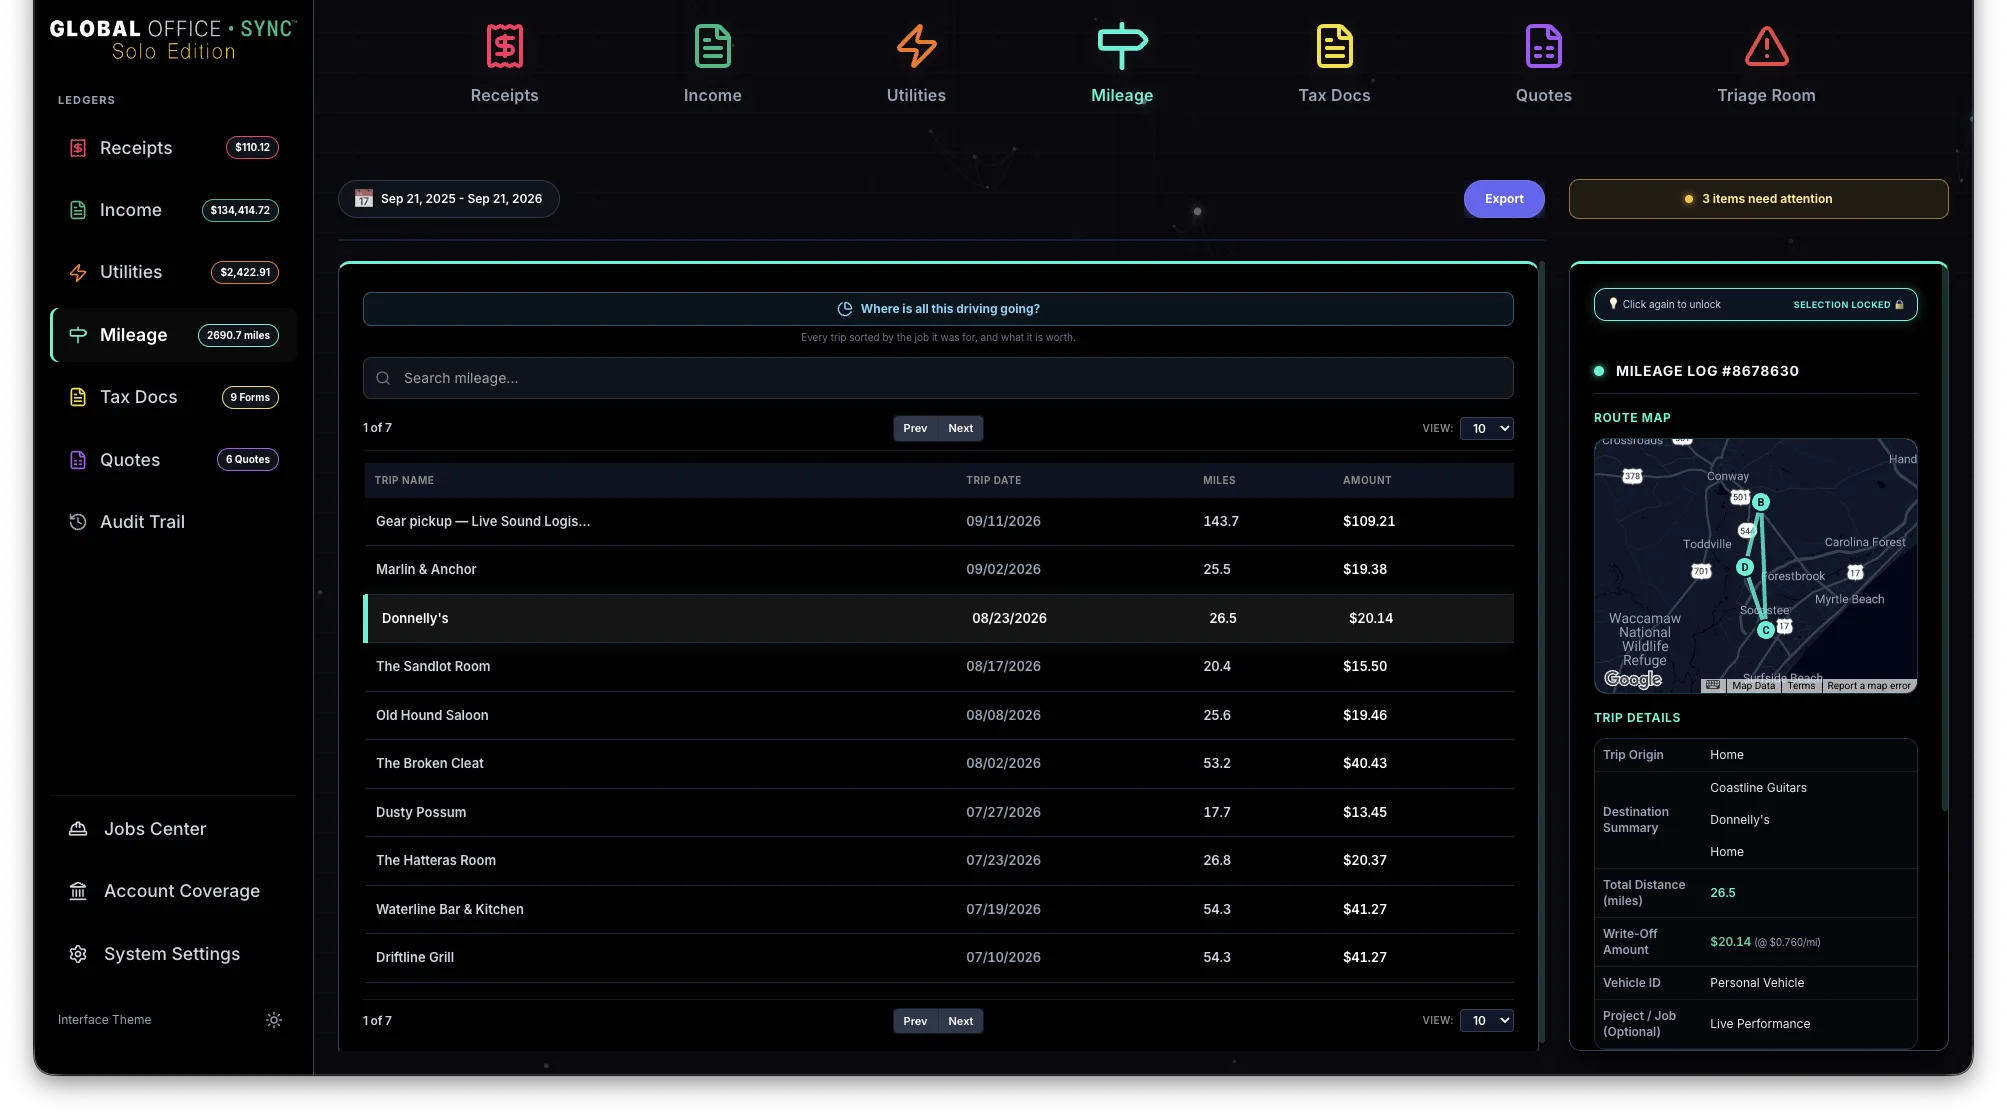Open Quotes top navigation icon
2007x1117 pixels.
[x=1543, y=46]
